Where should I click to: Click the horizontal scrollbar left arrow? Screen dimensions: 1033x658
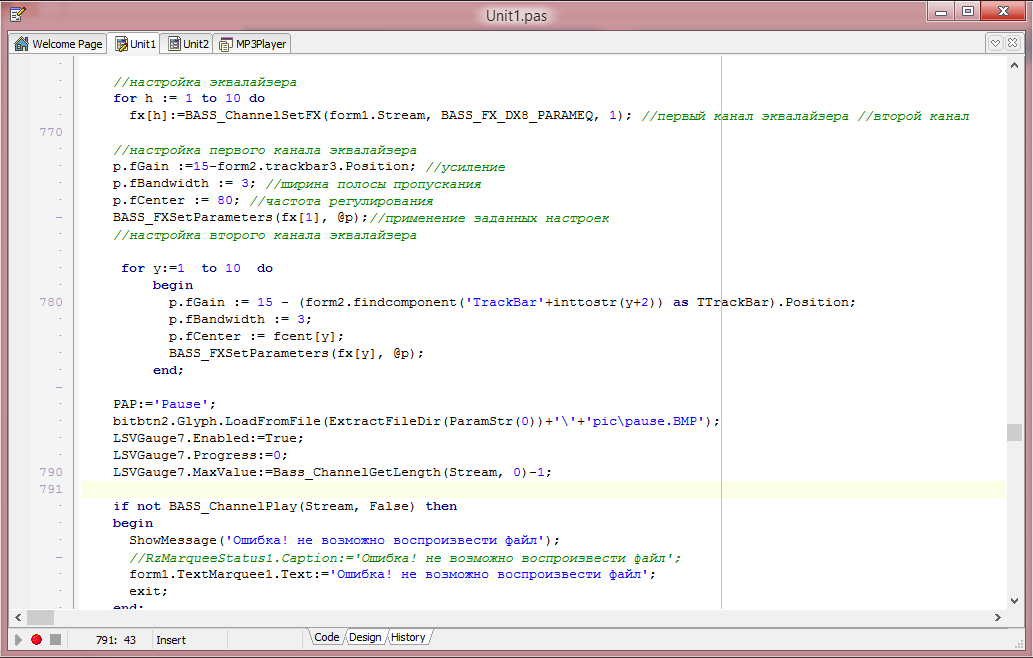(x=17, y=617)
